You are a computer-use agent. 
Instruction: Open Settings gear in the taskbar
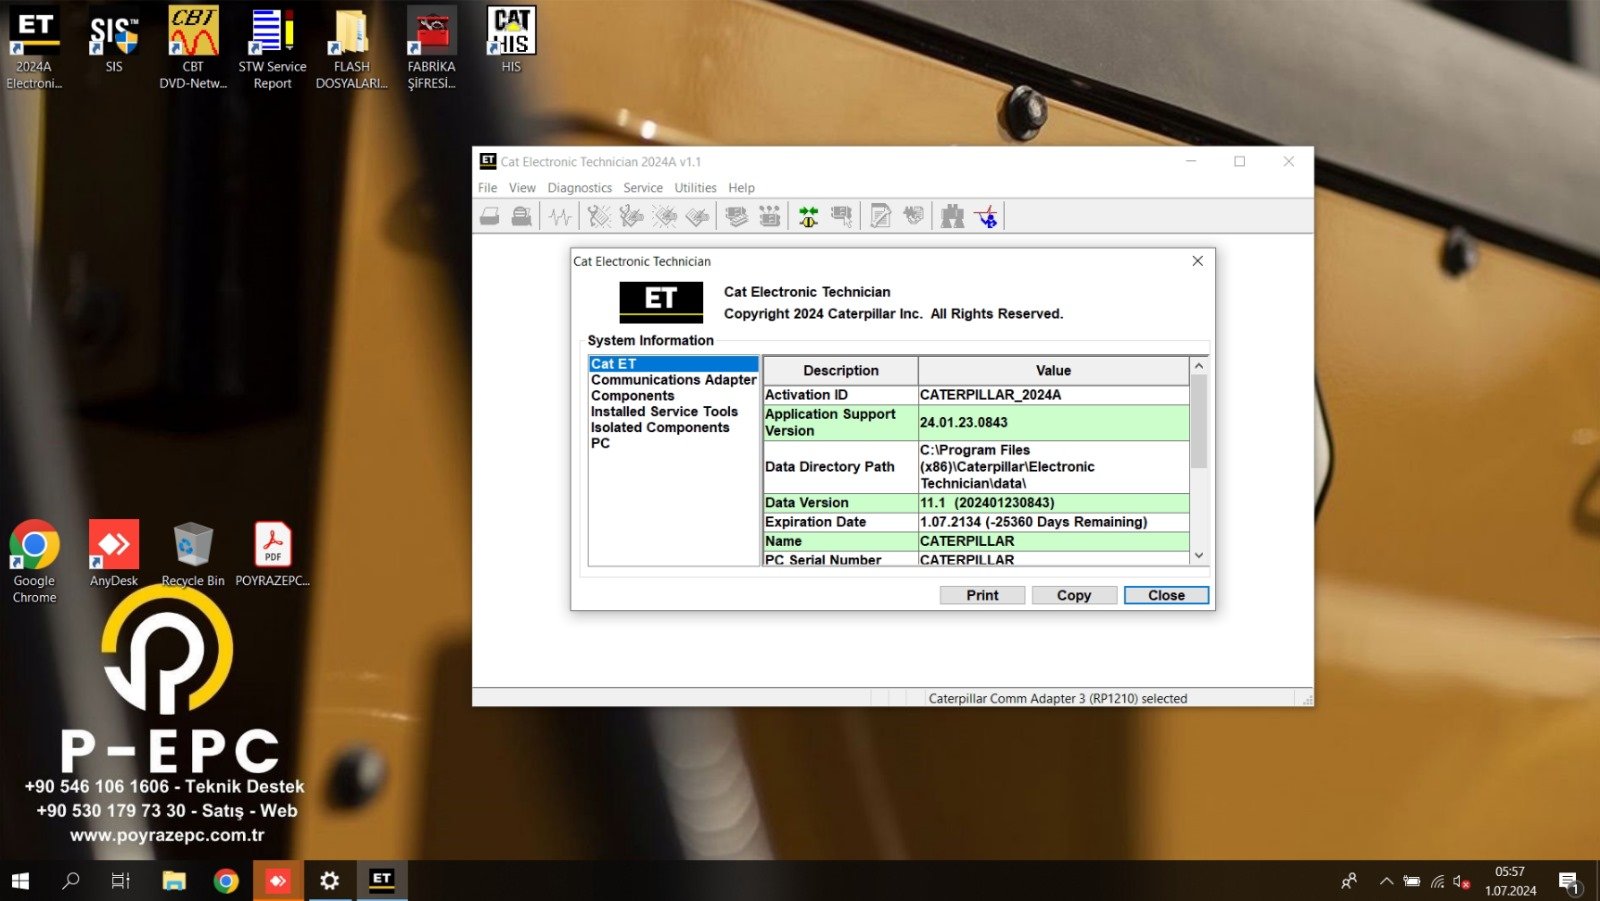click(x=329, y=881)
